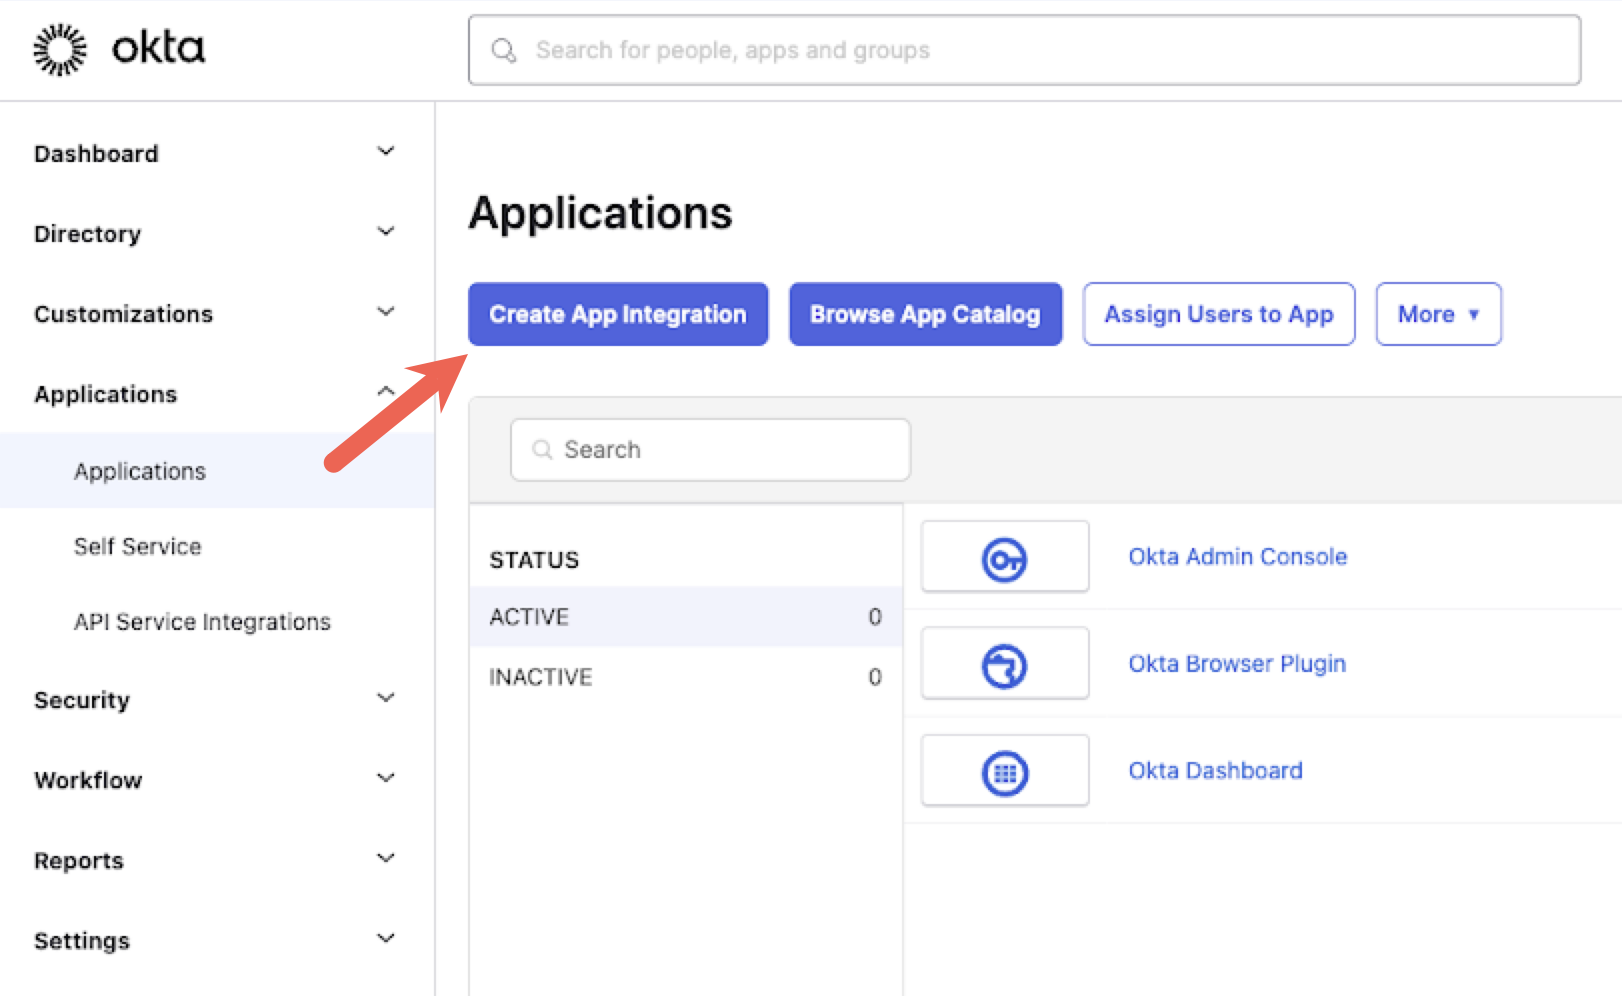Image resolution: width=1622 pixels, height=996 pixels.
Task: Click the Okta Browser Plugin icon
Action: click(x=1004, y=666)
